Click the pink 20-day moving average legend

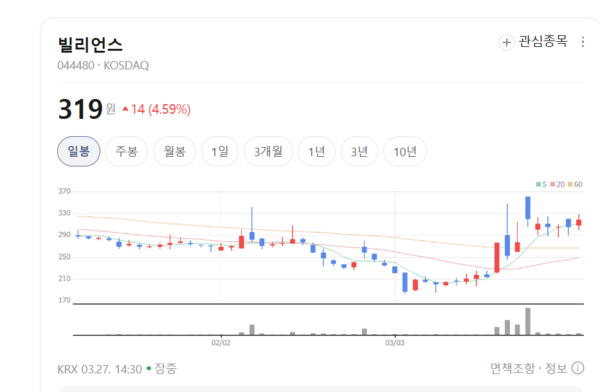pyautogui.click(x=558, y=185)
